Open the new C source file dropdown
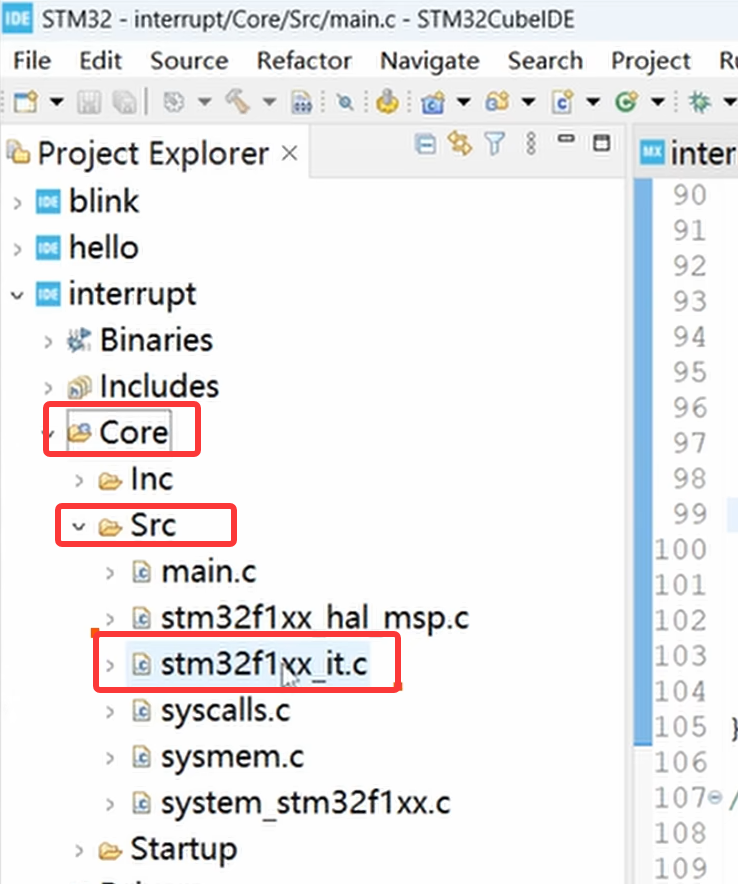Image resolution: width=738 pixels, height=884 pixels. tap(593, 102)
